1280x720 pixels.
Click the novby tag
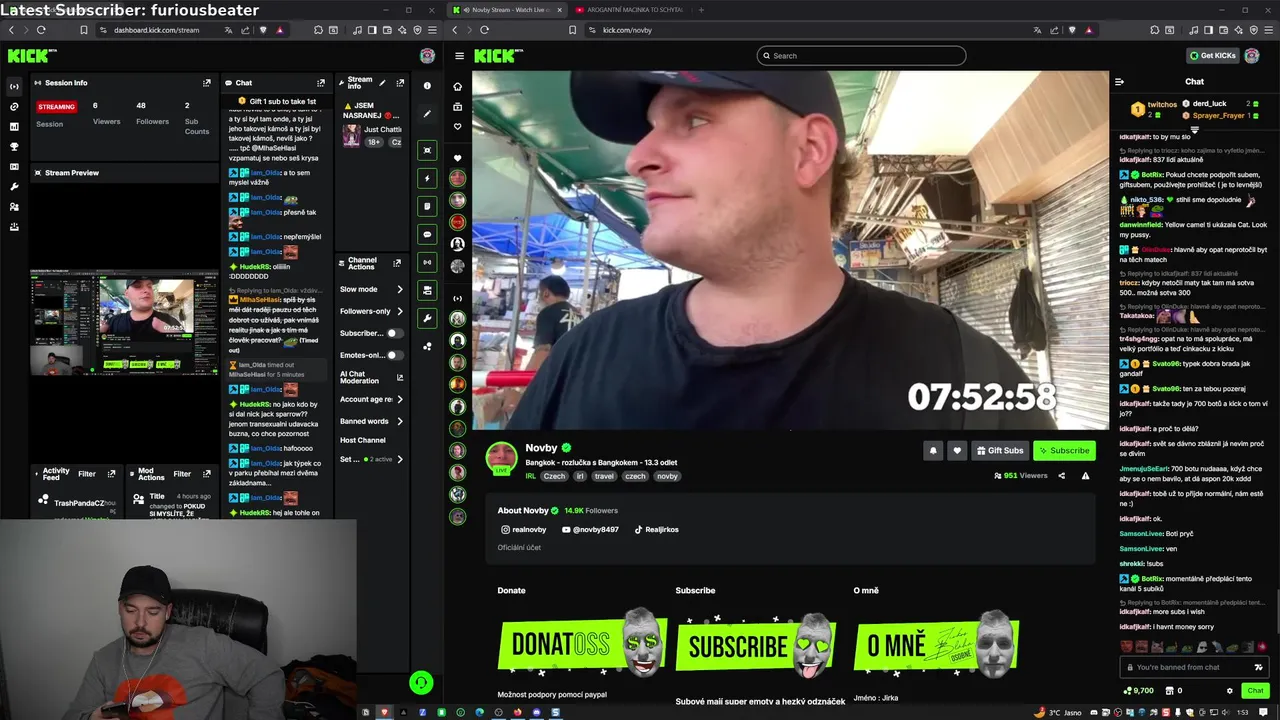click(667, 476)
